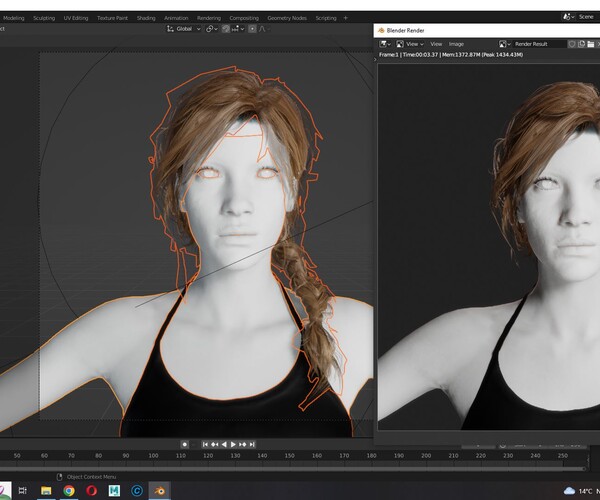
Task: Open File Explorer from the taskbar
Action: pos(46,490)
